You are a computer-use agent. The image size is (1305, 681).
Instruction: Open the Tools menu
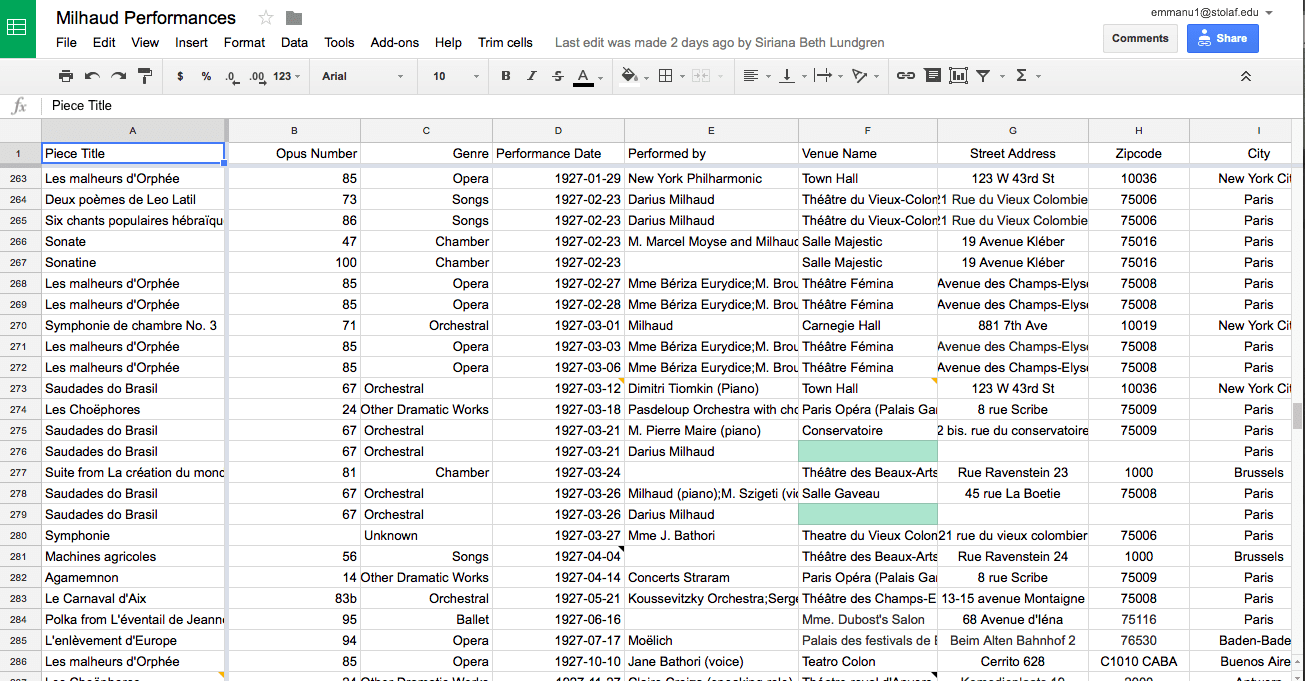pos(339,43)
